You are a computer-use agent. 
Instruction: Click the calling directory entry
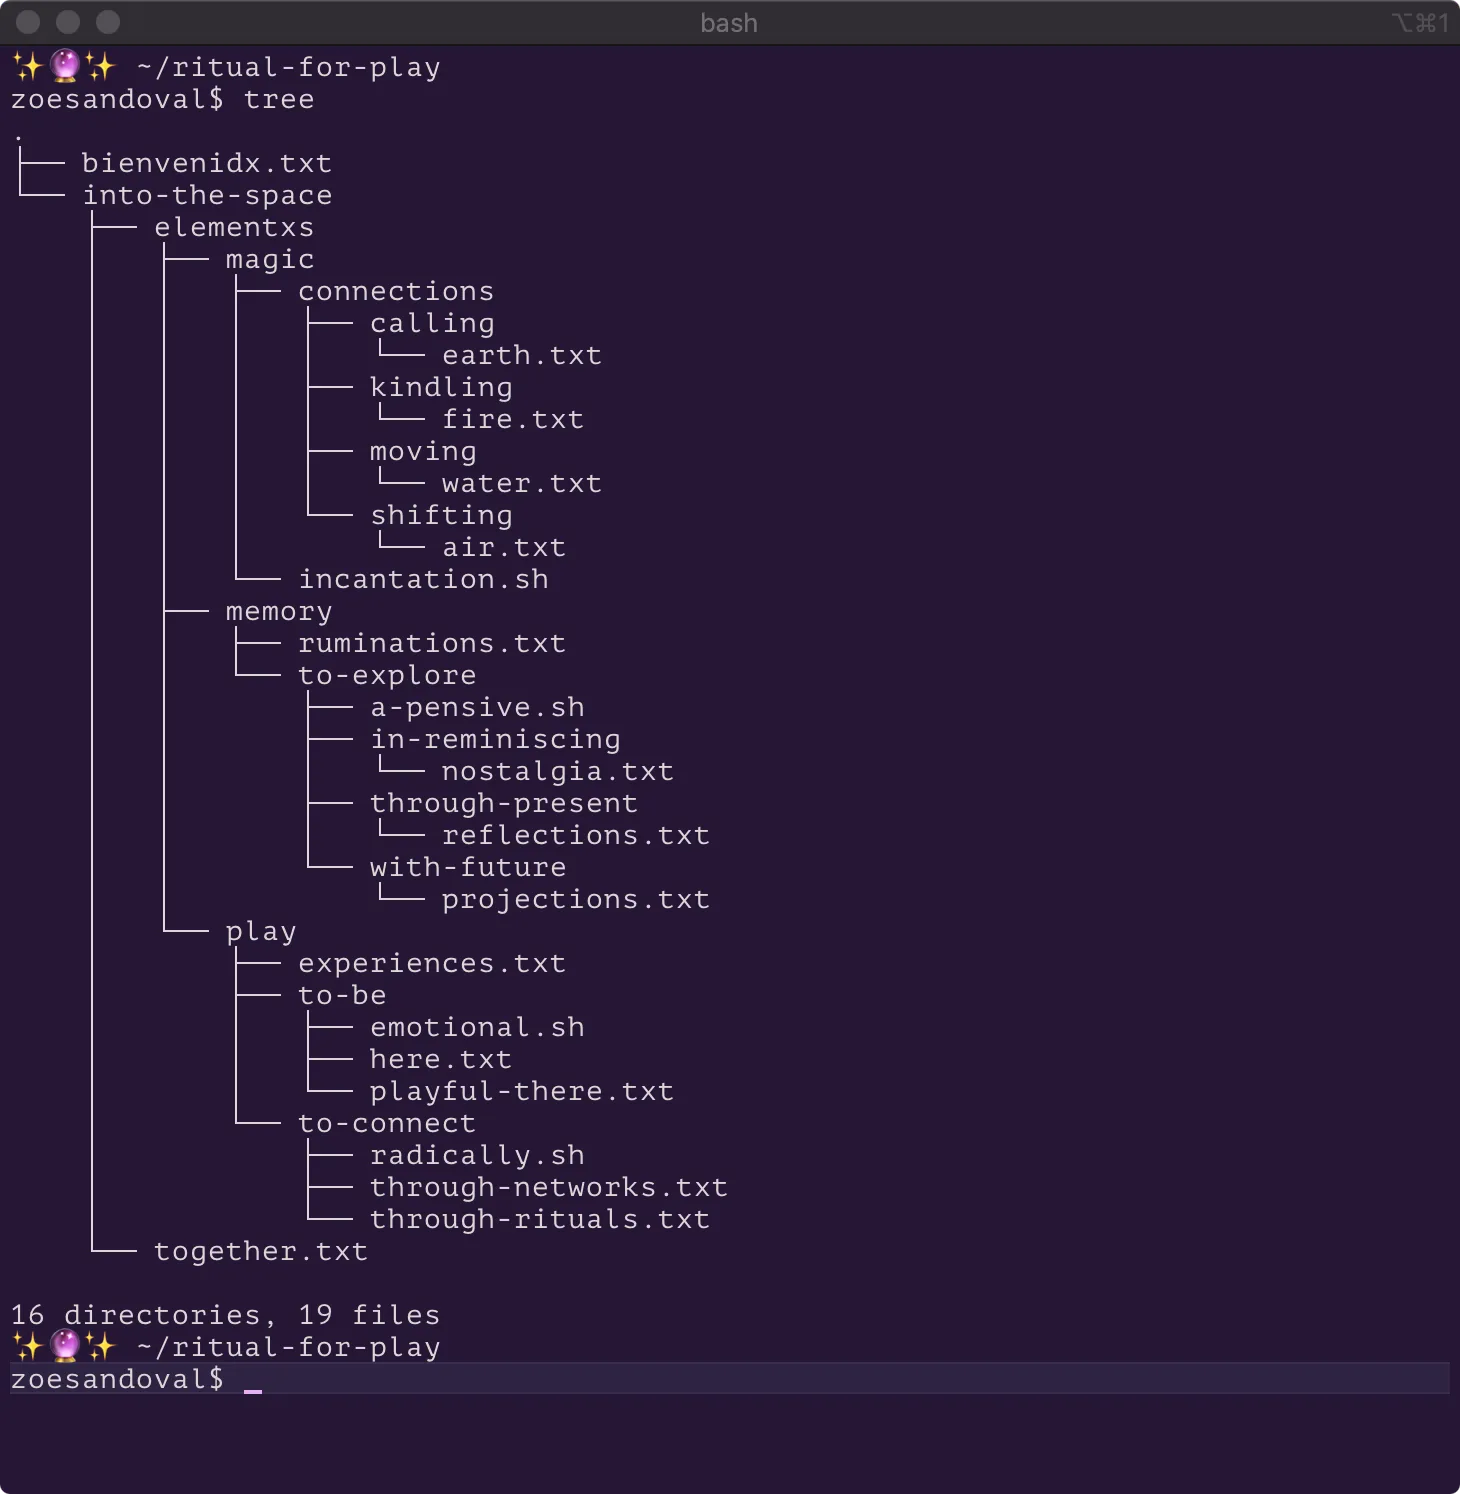click(x=432, y=324)
